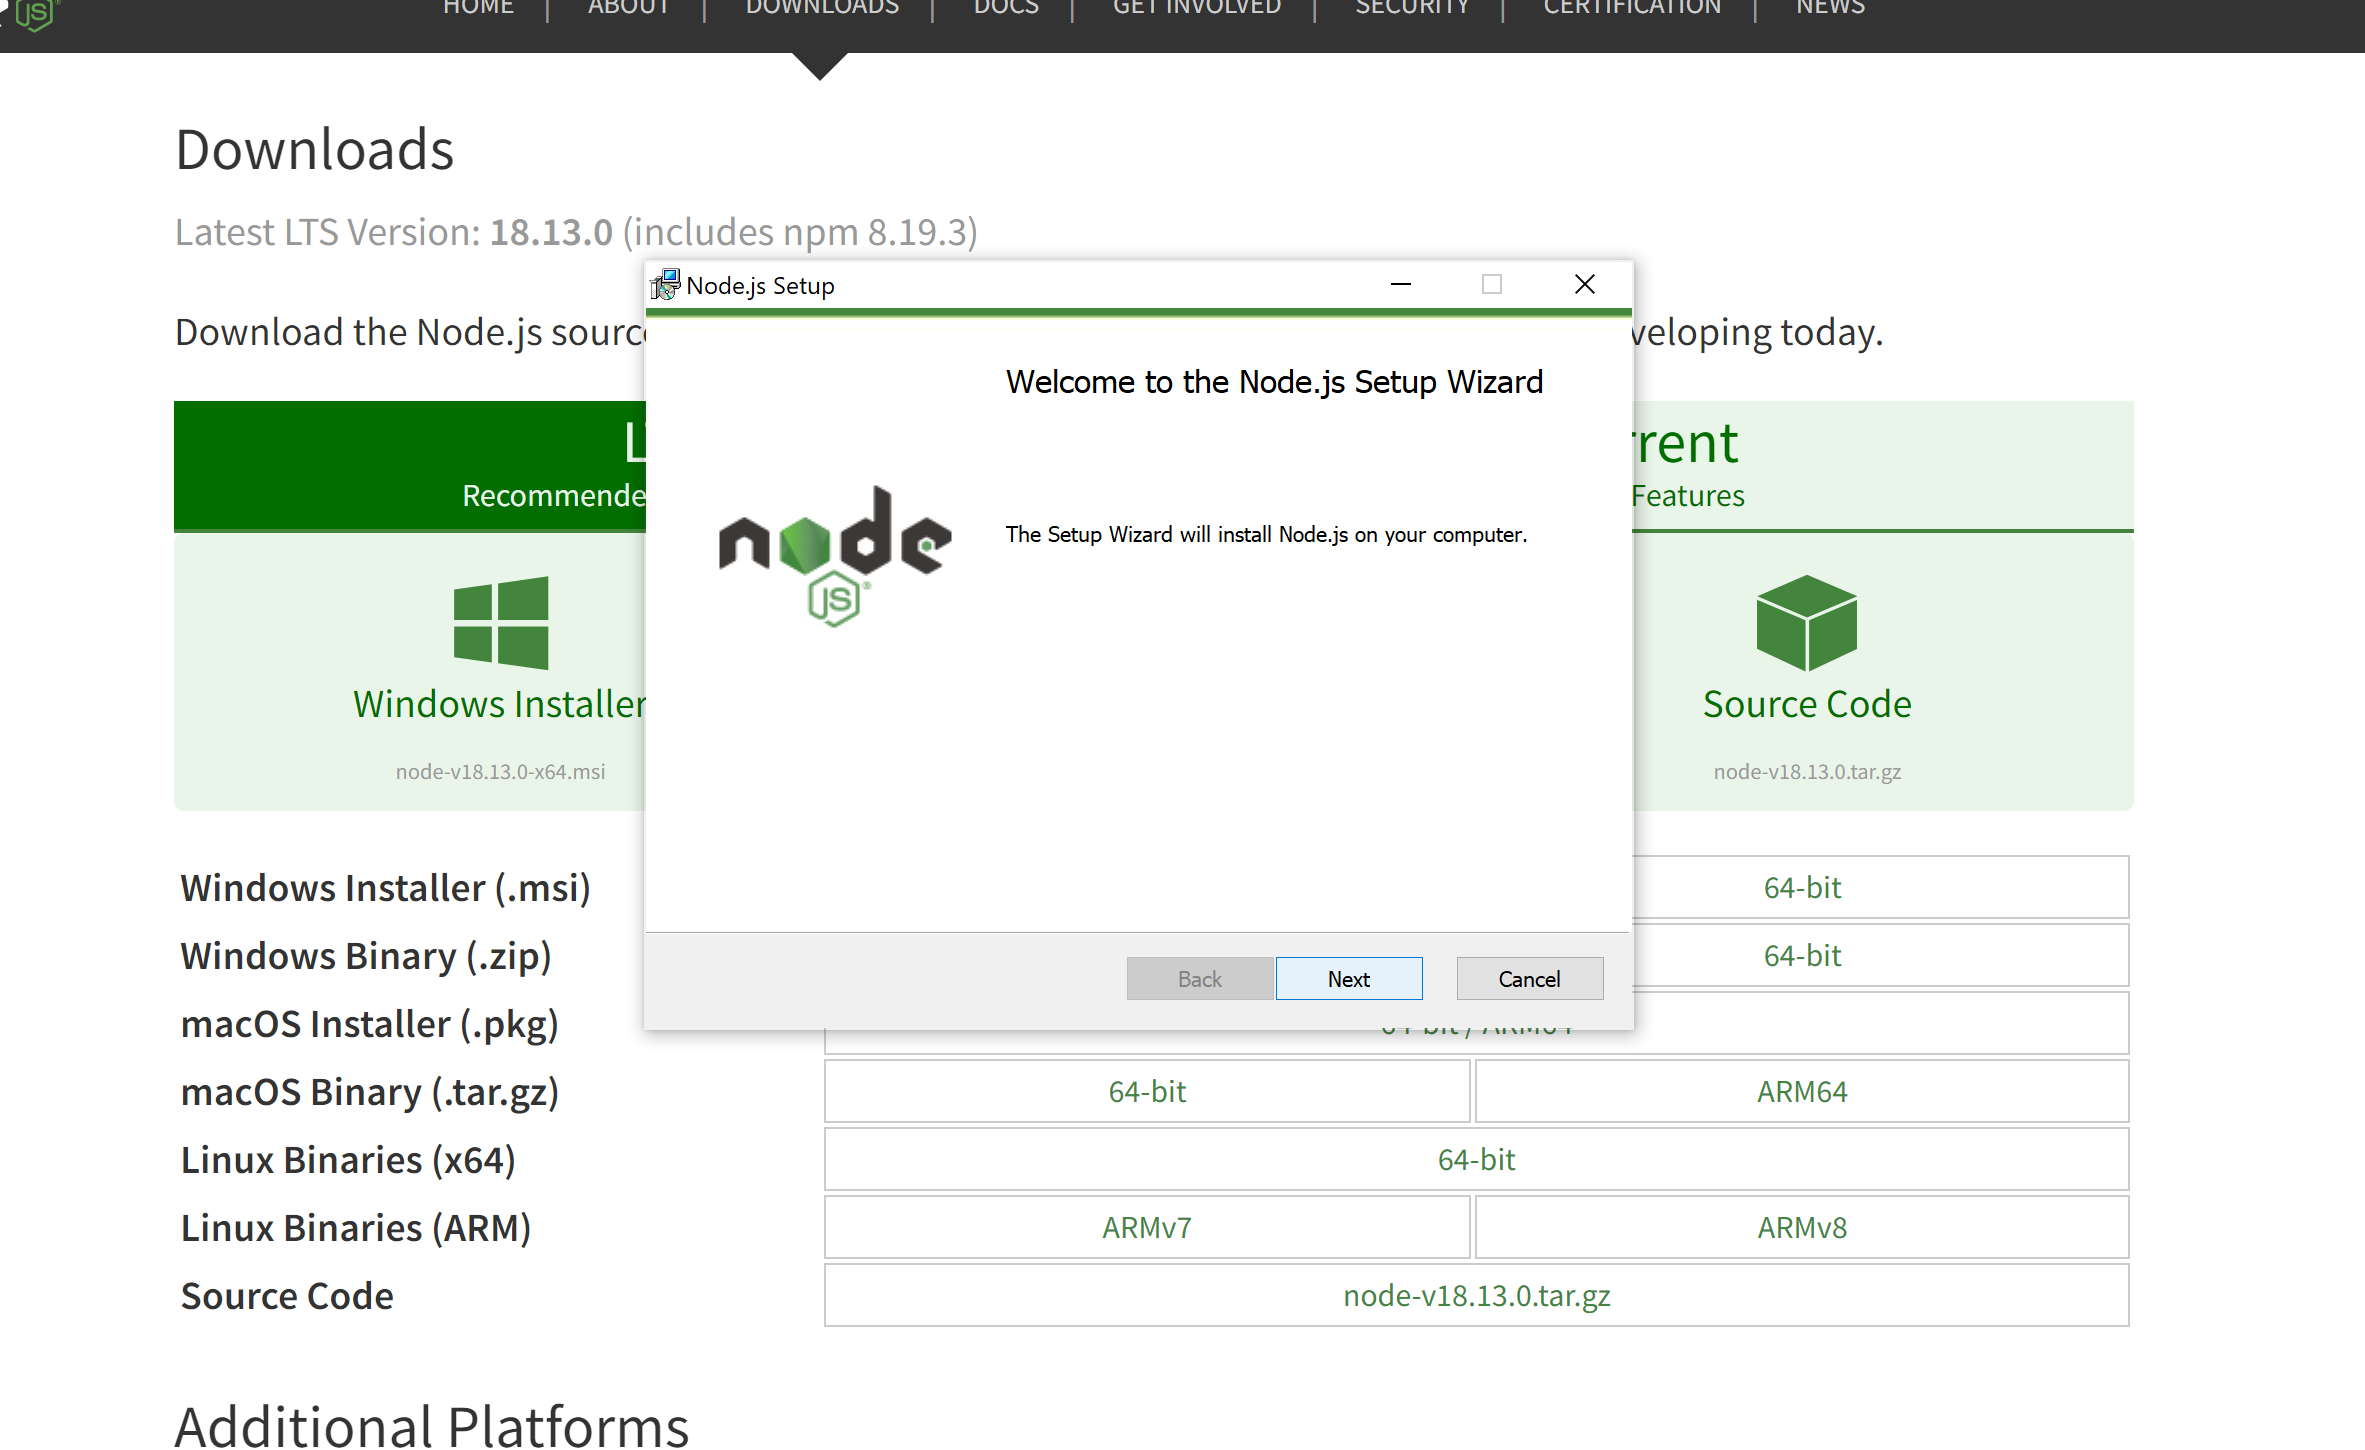Click the Node.js Setup title bar icon
The height and width of the screenshot is (1450, 2365).
coord(665,286)
